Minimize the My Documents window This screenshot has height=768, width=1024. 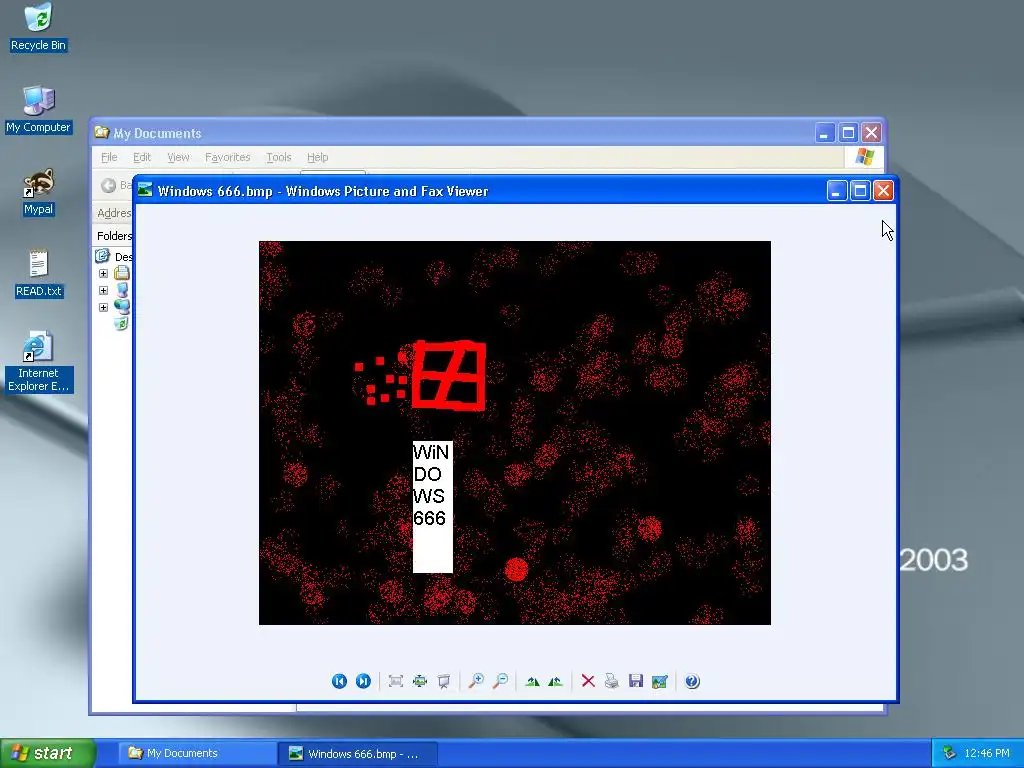825,133
